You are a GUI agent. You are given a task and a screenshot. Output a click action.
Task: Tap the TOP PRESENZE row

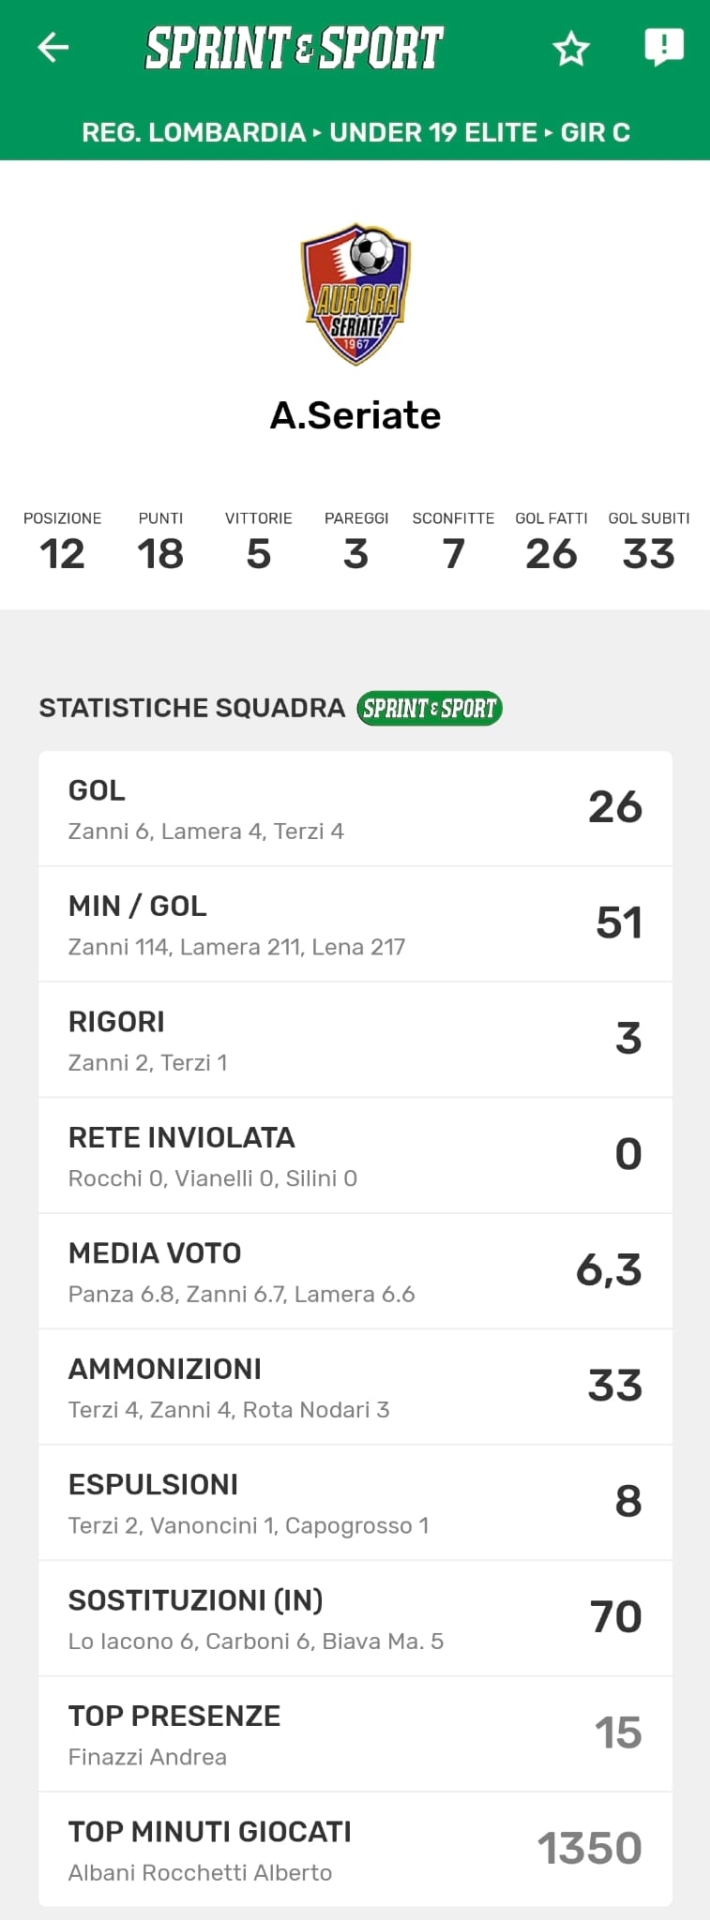355,1734
